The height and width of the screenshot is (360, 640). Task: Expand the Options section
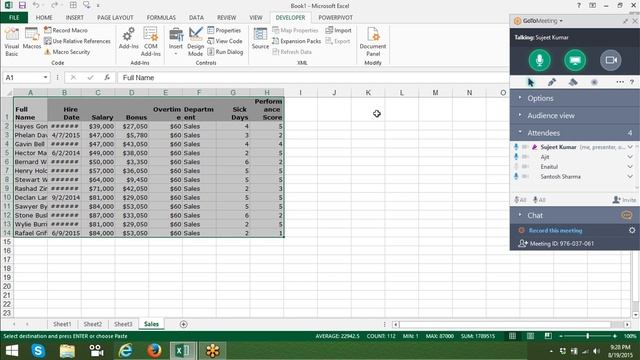(575, 98)
